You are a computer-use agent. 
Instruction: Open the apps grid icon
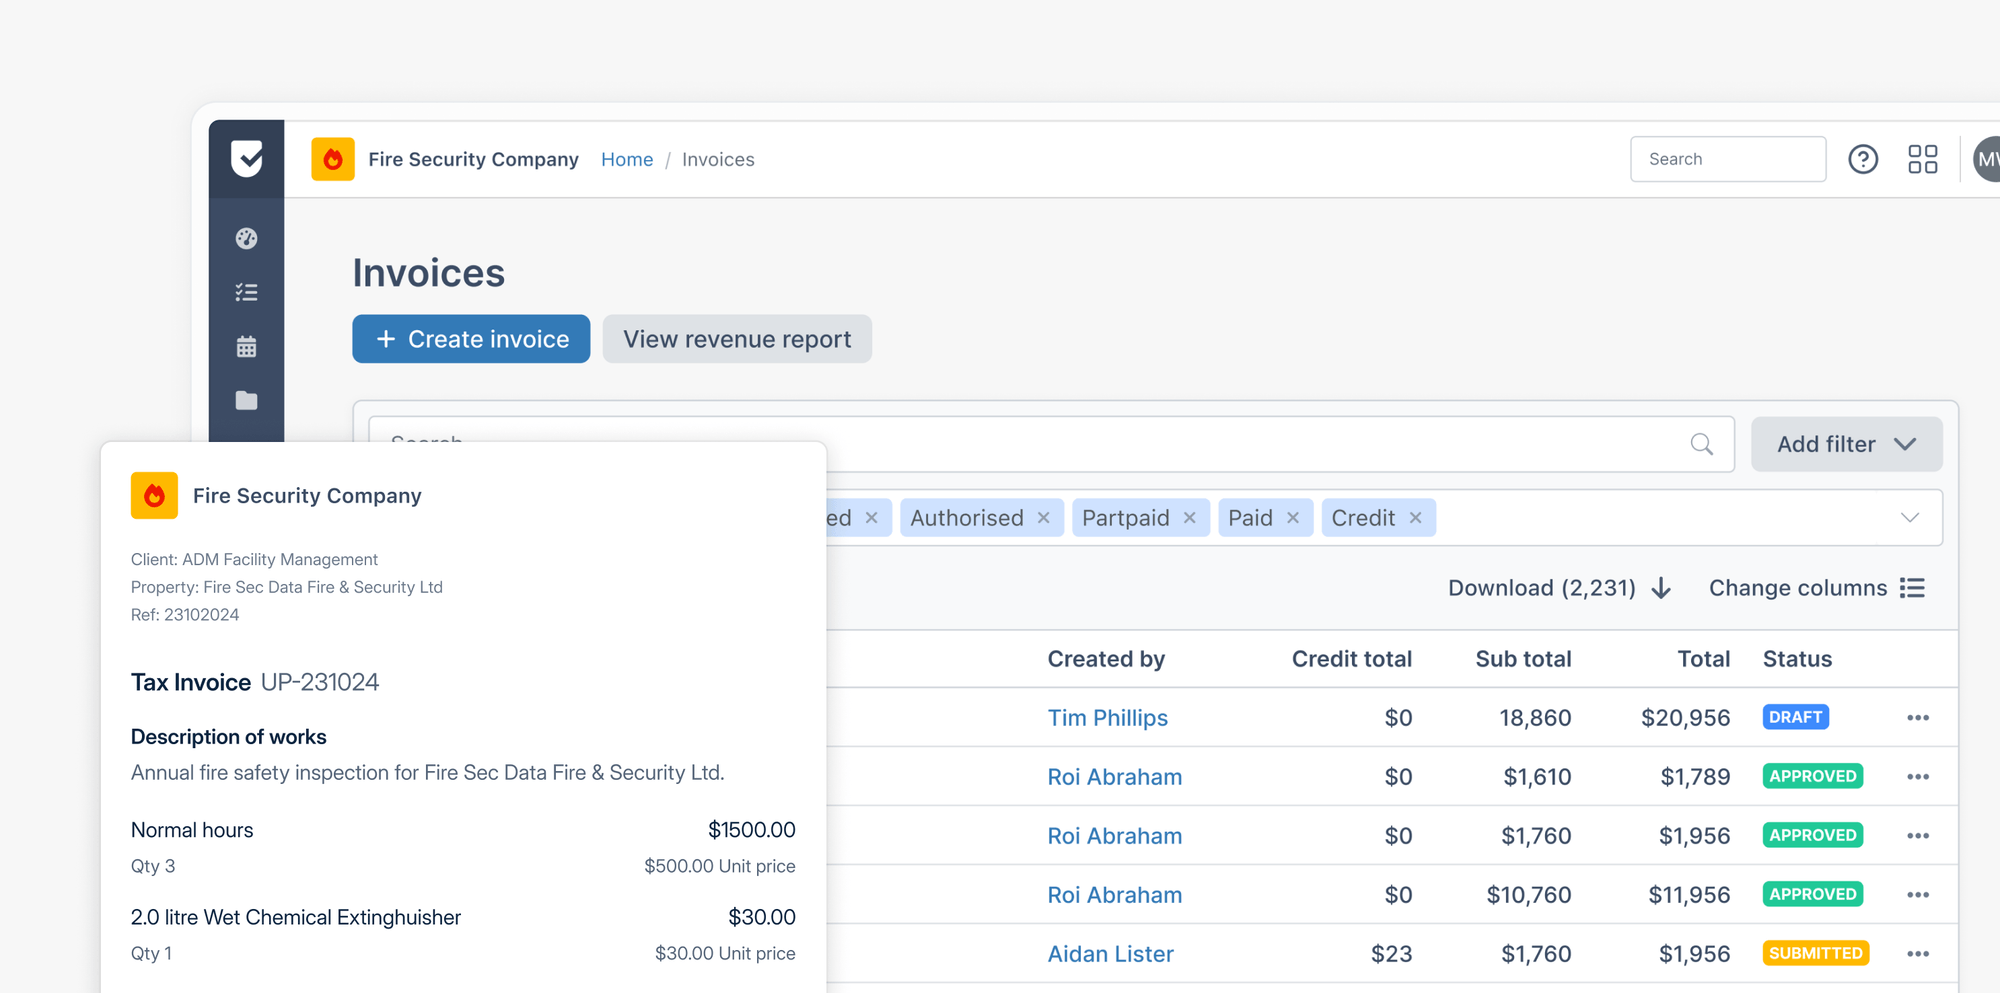pos(1922,158)
